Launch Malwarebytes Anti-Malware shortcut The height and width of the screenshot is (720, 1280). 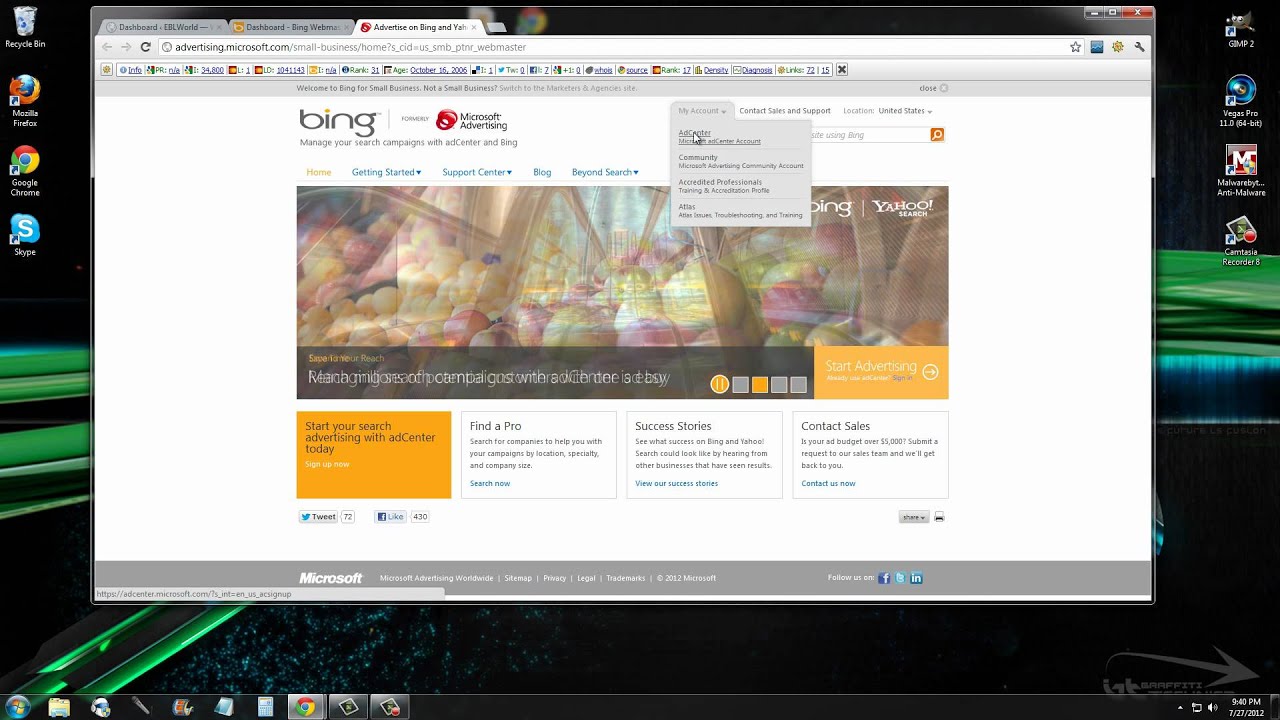tap(1241, 171)
